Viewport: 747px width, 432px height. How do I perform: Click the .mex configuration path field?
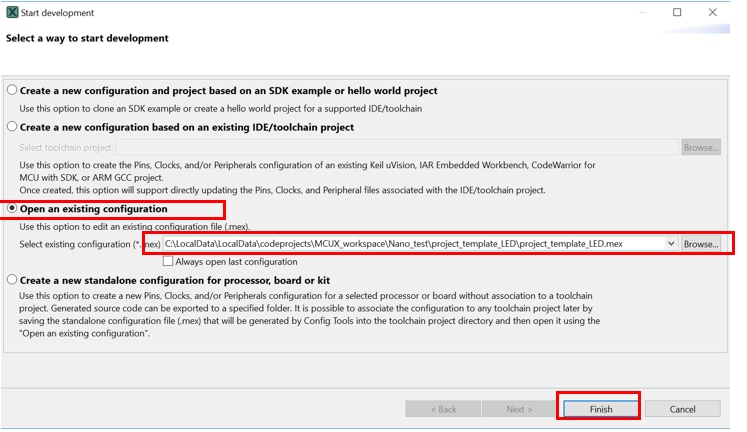pos(410,244)
